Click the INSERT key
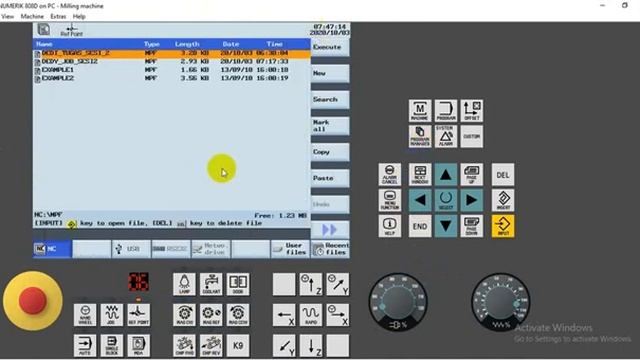The image size is (640, 360). (503, 200)
